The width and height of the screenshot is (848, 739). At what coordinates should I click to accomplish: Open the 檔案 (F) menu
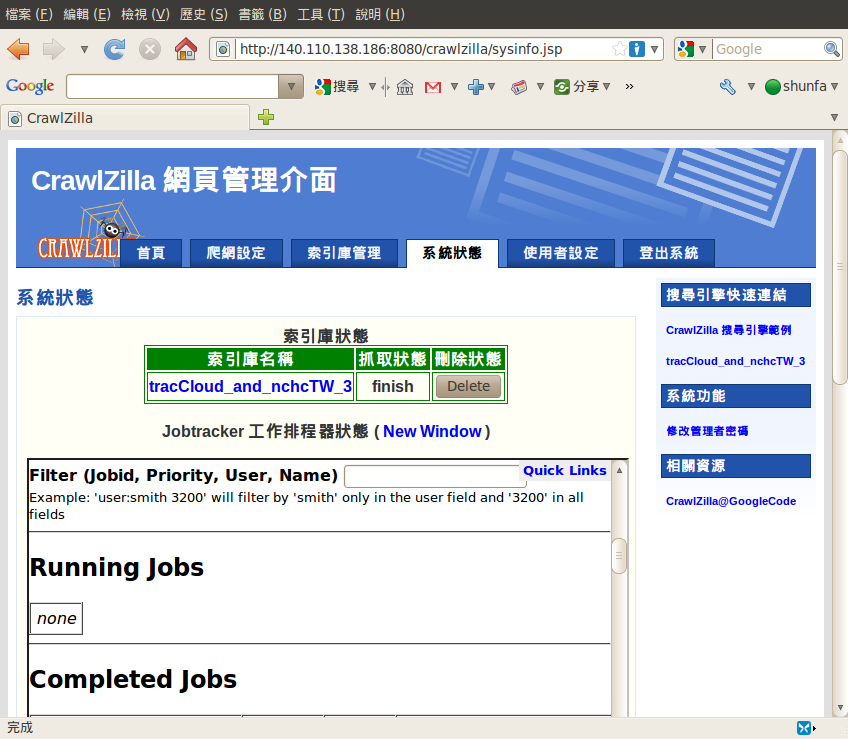coord(29,14)
